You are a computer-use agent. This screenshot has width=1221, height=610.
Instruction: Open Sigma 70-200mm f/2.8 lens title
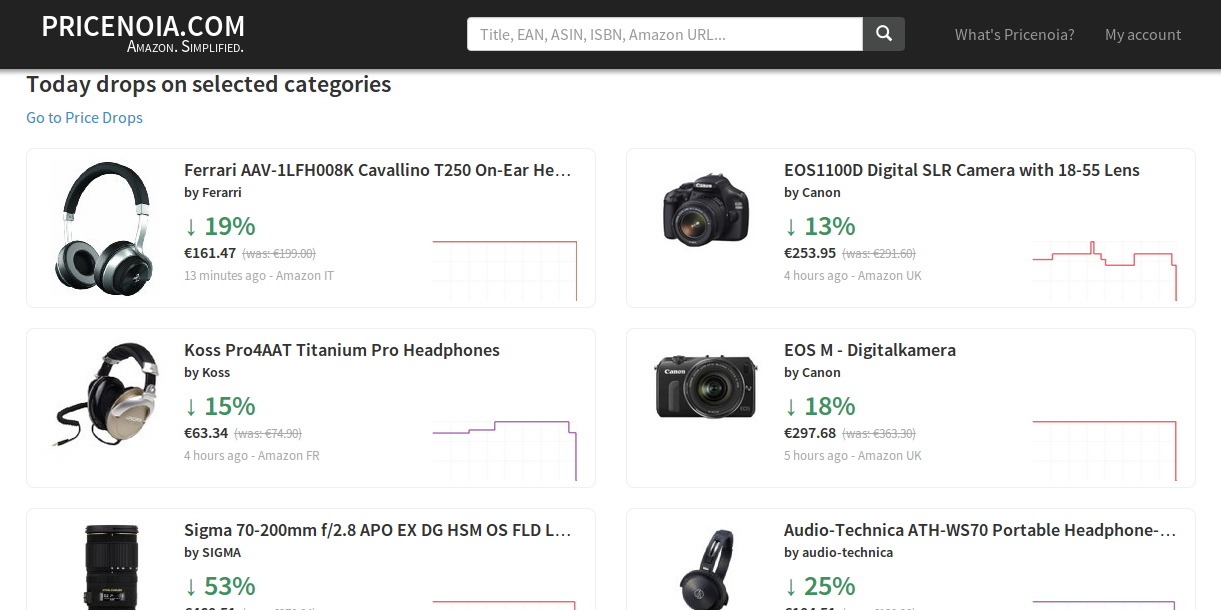378,530
